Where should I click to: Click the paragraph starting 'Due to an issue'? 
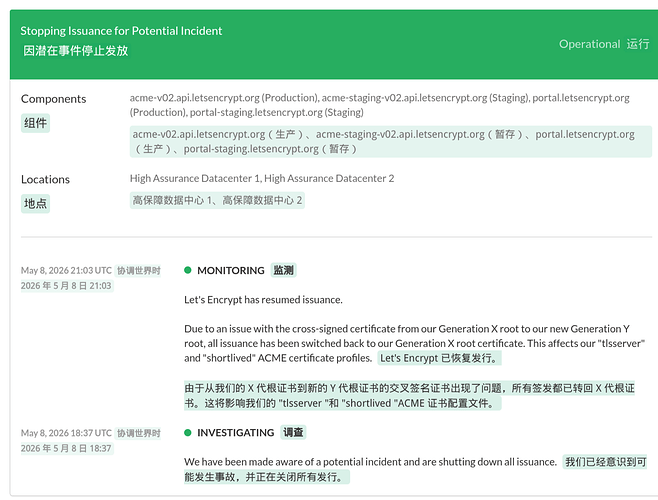pos(414,343)
